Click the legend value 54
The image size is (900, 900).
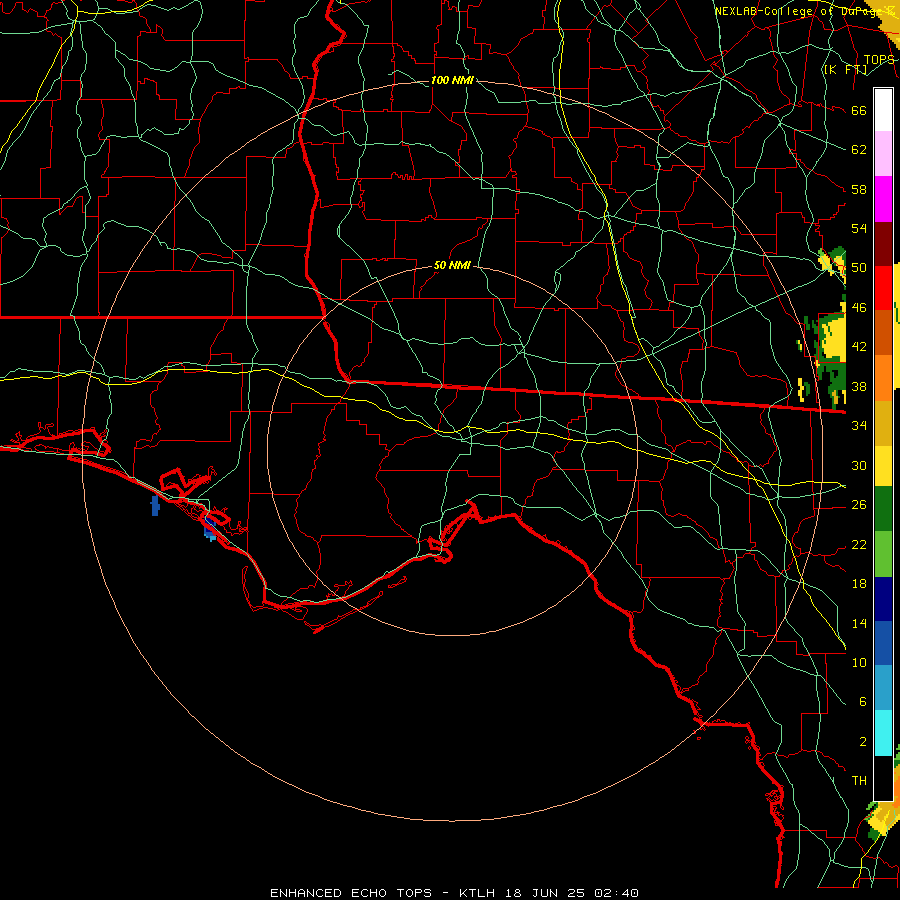tap(859, 228)
